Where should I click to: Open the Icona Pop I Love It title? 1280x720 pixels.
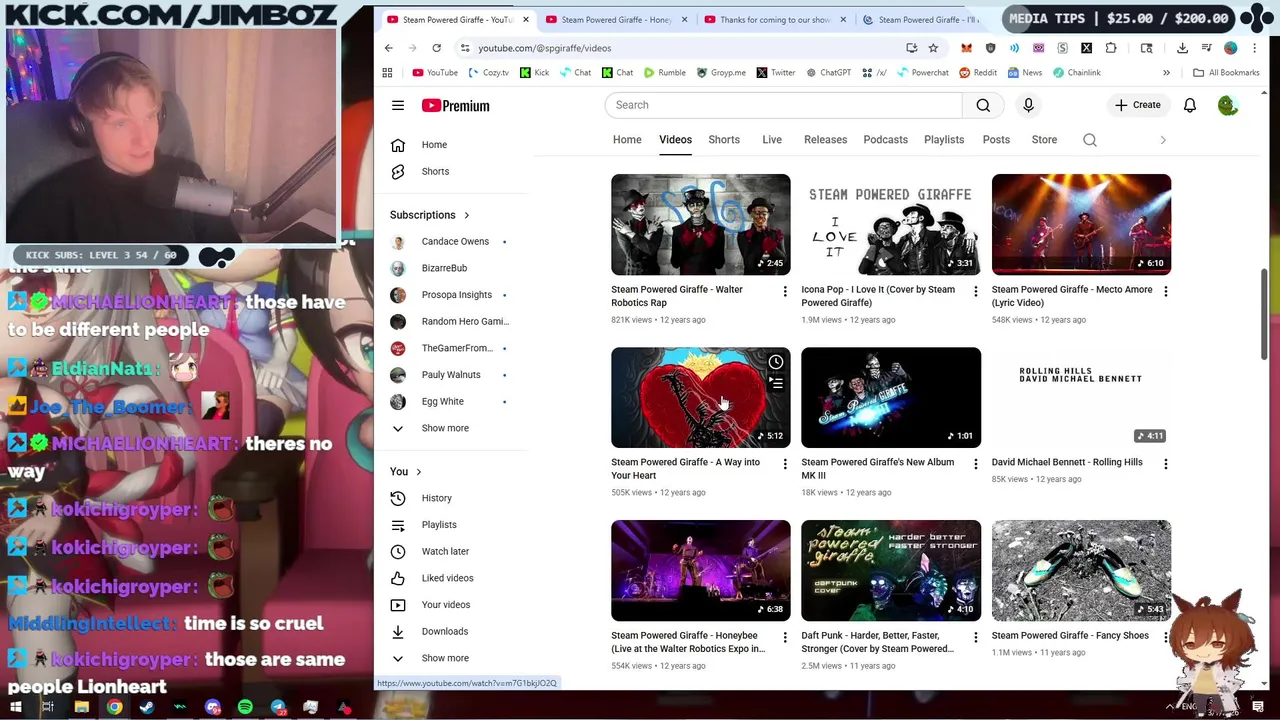(x=878, y=296)
